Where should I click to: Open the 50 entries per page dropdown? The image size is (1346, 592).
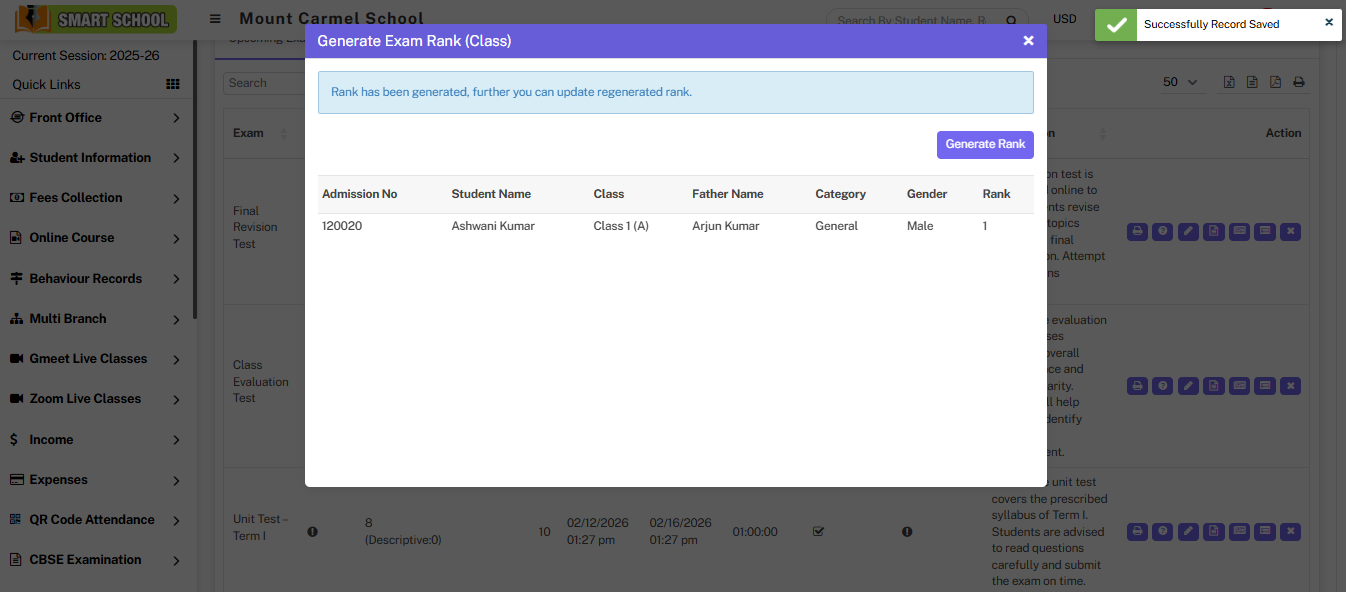1181,82
